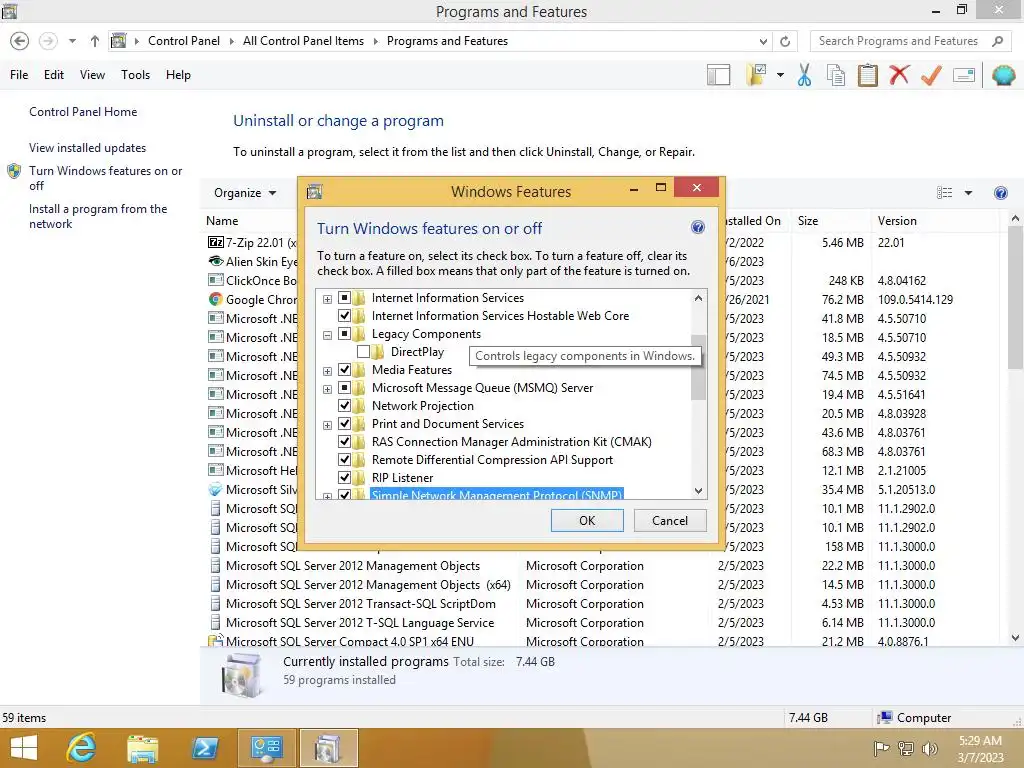The image size is (1024, 768).
Task: Click the Properties card toolbar icon
Action: 964,75
